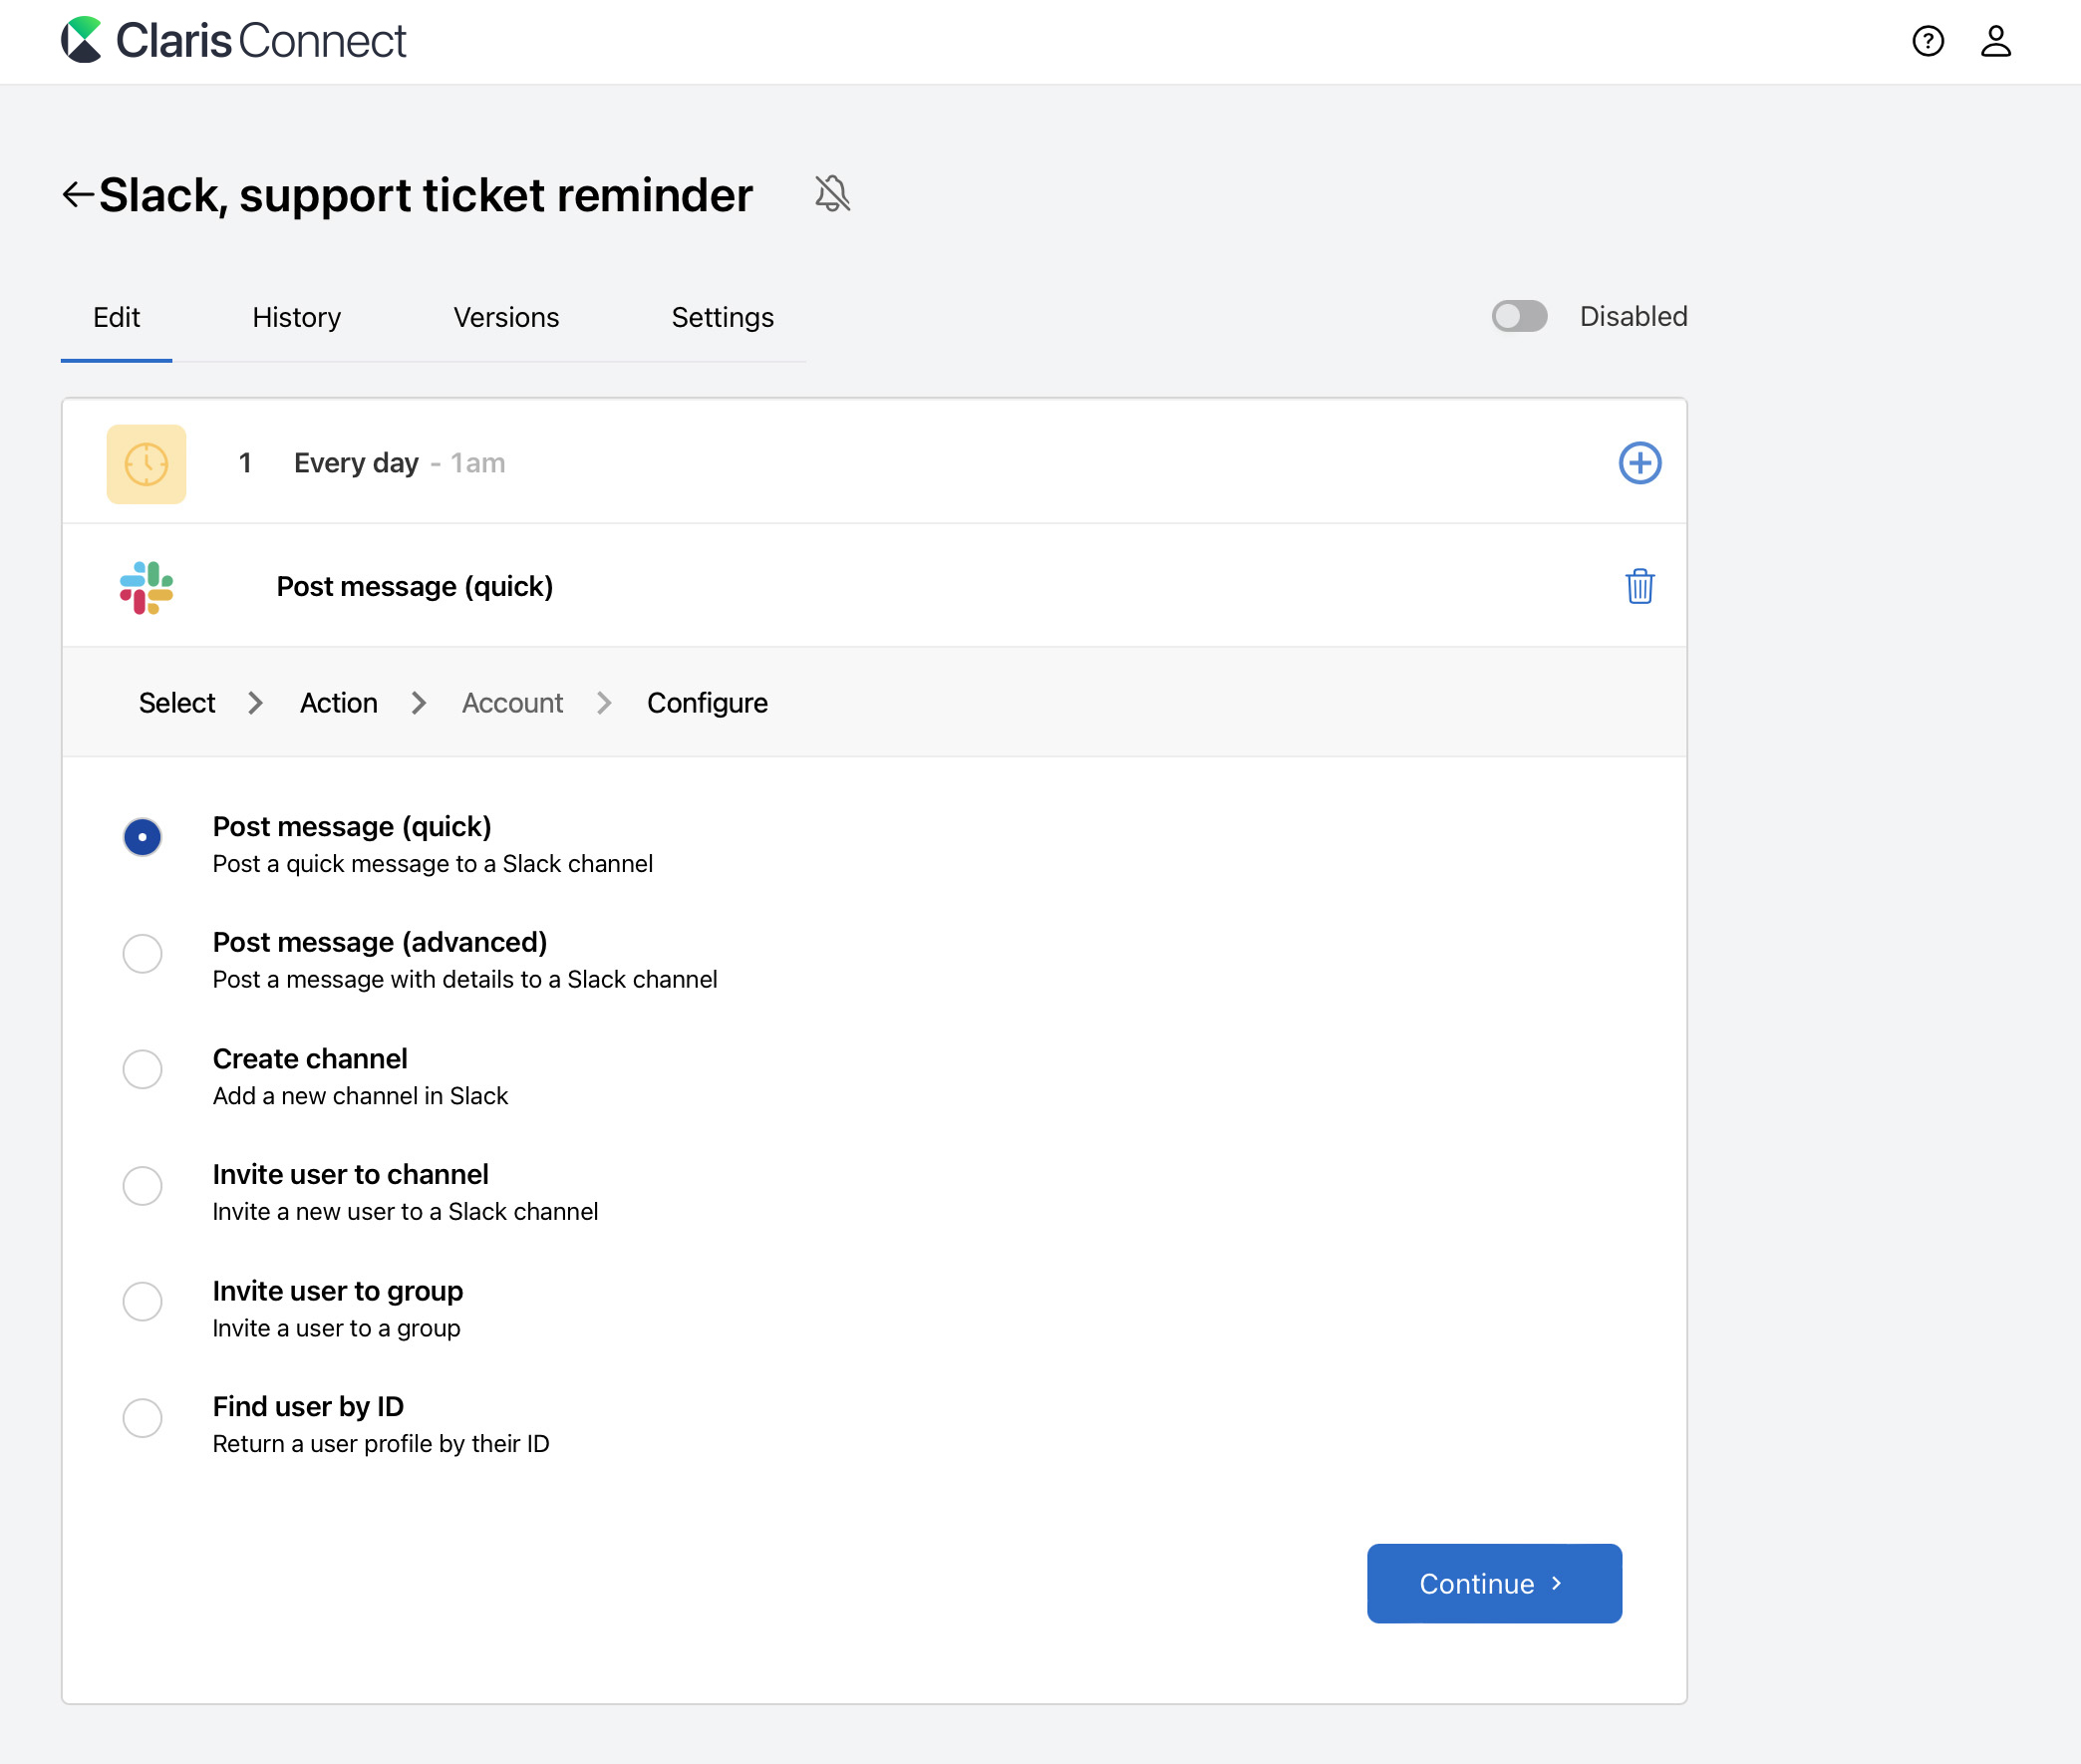This screenshot has width=2081, height=1764.
Task: Select Post message (advanced) radio option
Action: (x=142, y=954)
